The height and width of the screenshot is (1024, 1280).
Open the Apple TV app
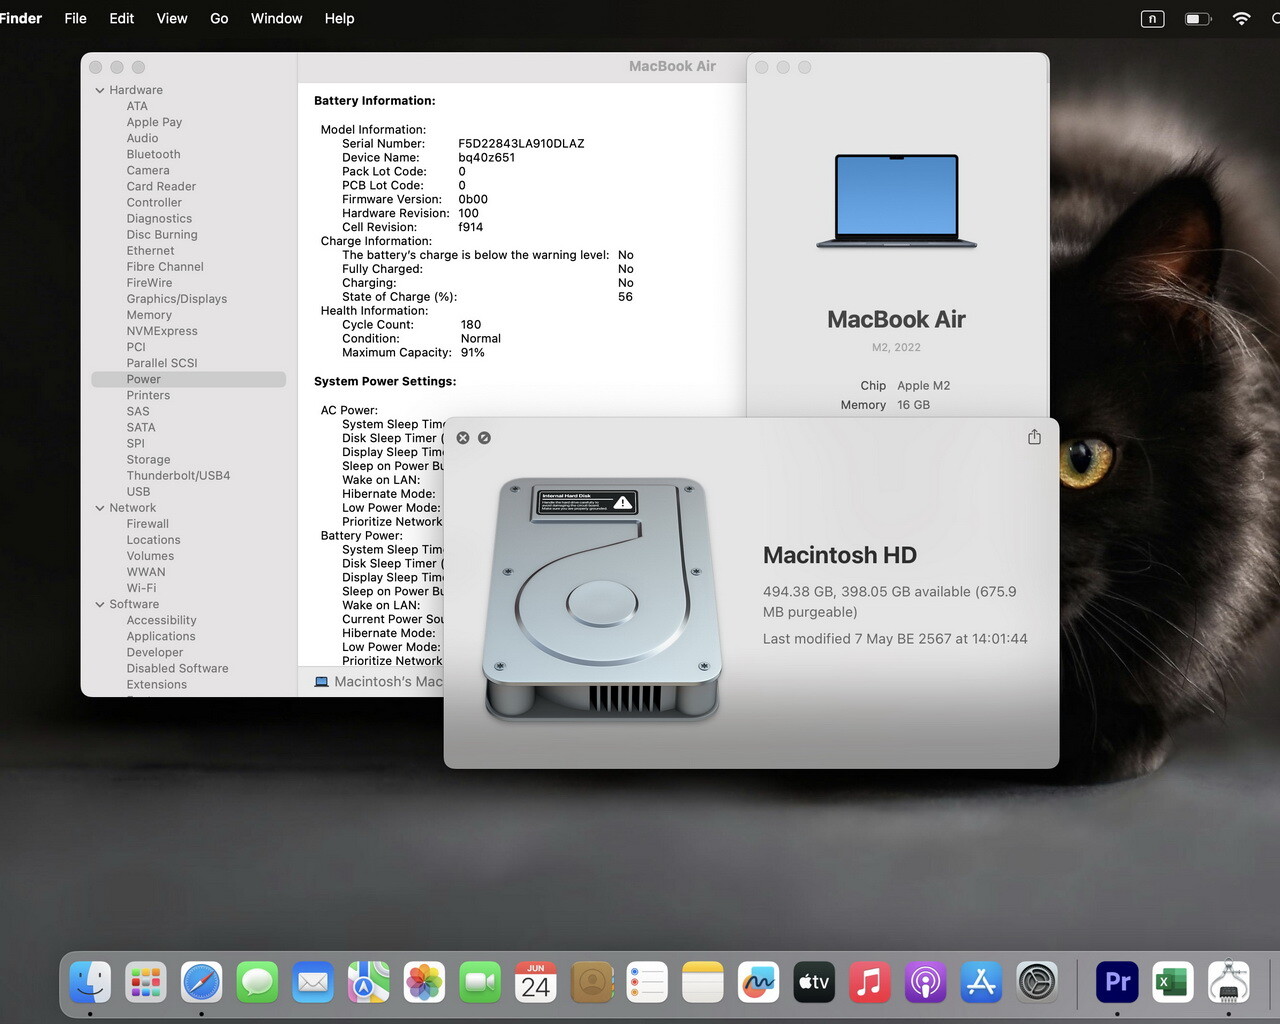(814, 982)
